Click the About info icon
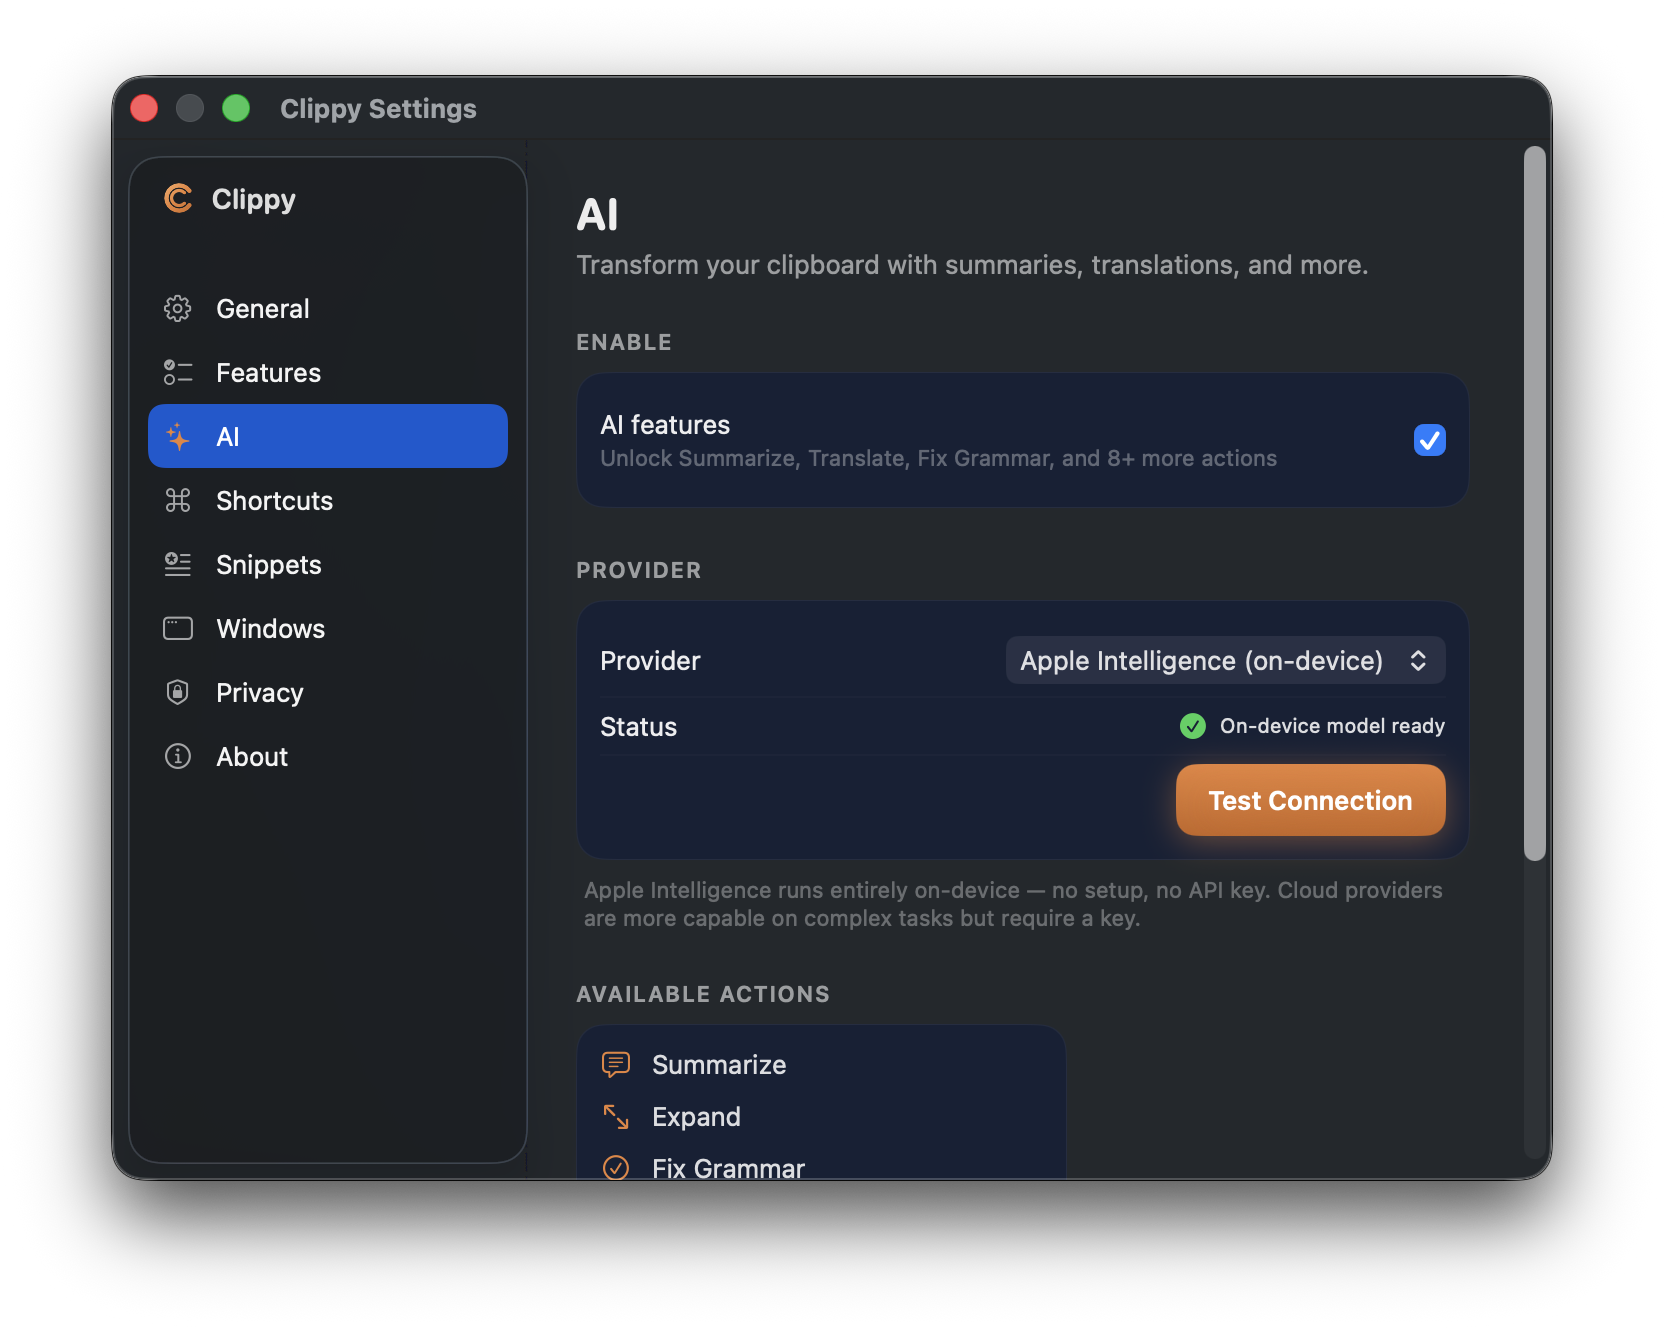Image resolution: width=1664 pixels, height=1328 pixels. click(178, 756)
